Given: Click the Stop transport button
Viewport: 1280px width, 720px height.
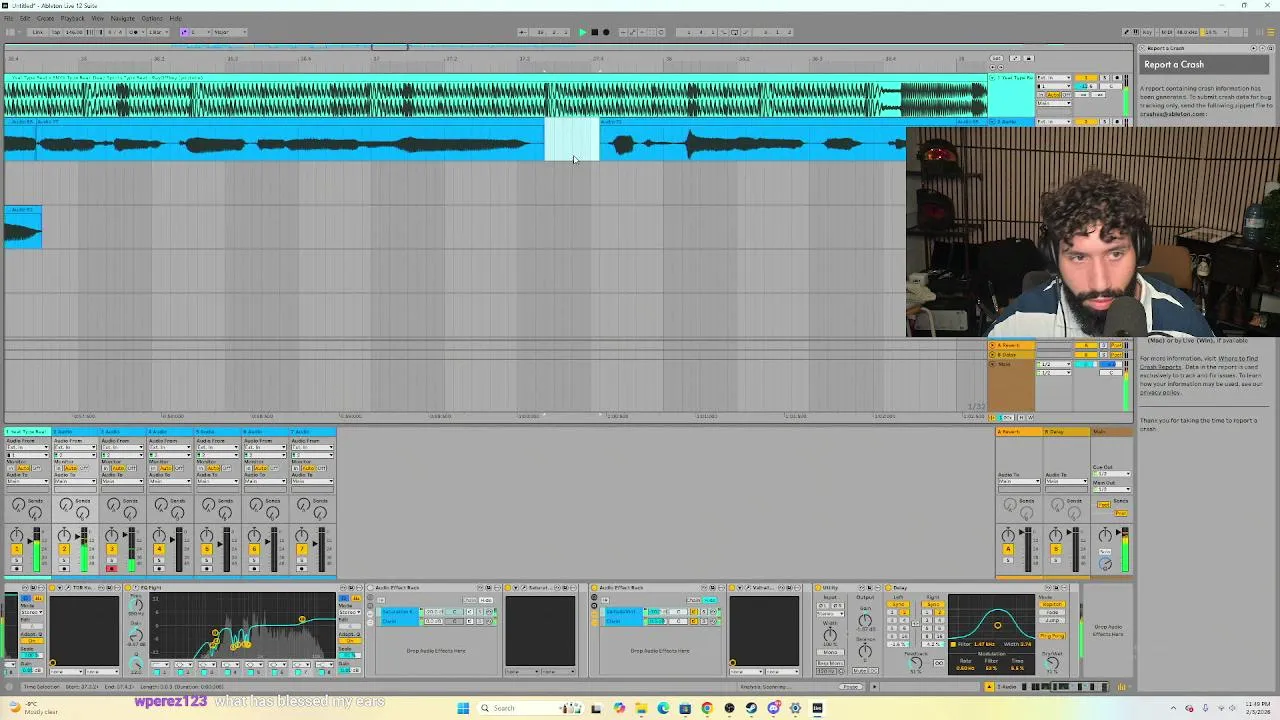Looking at the screenshot, I should tap(594, 32).
